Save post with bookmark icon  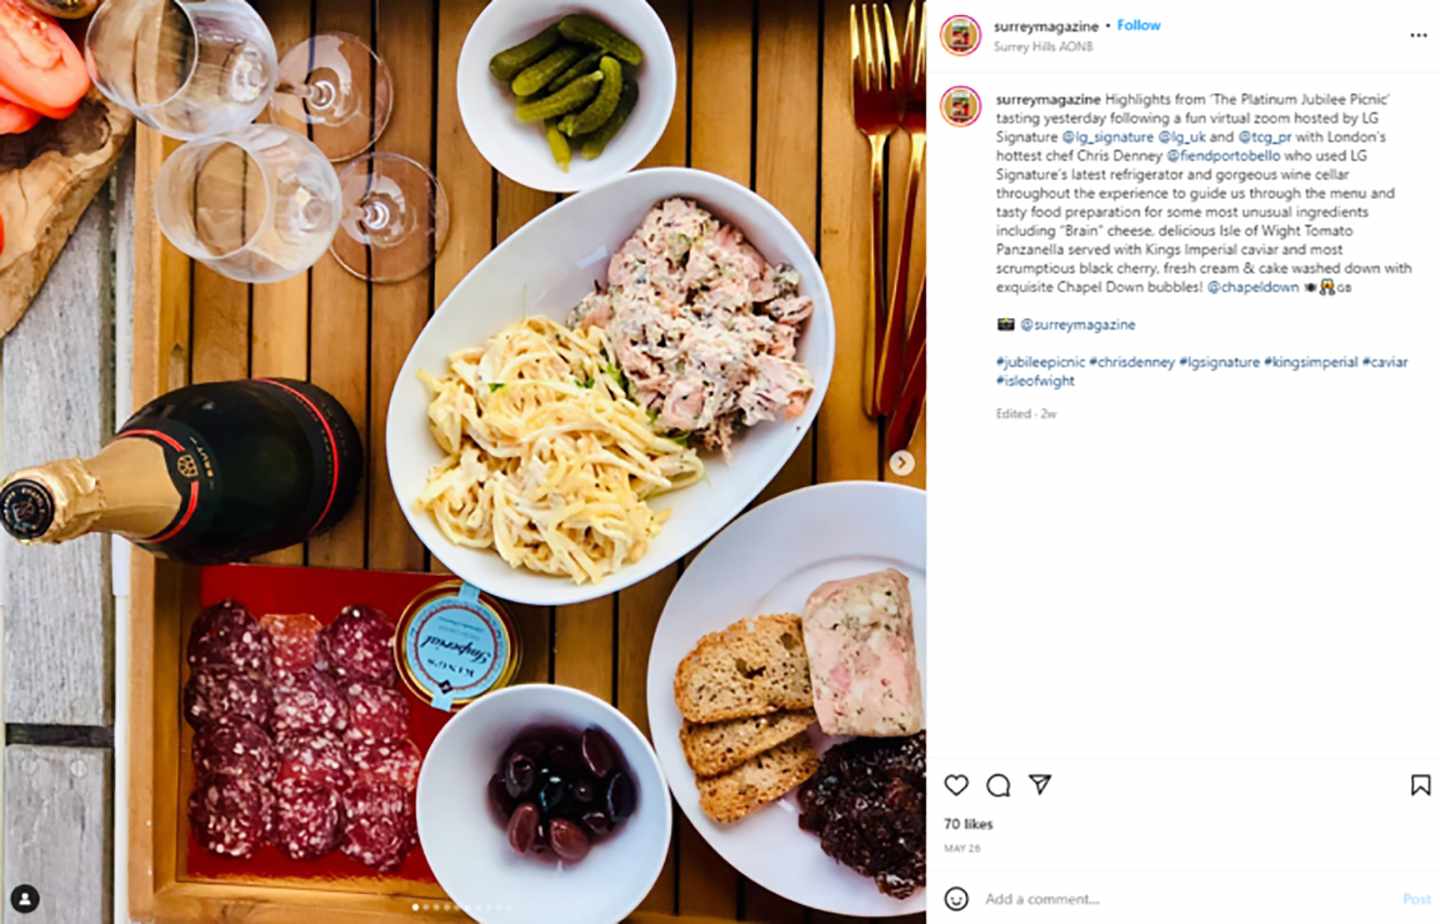coord(1420,785)
